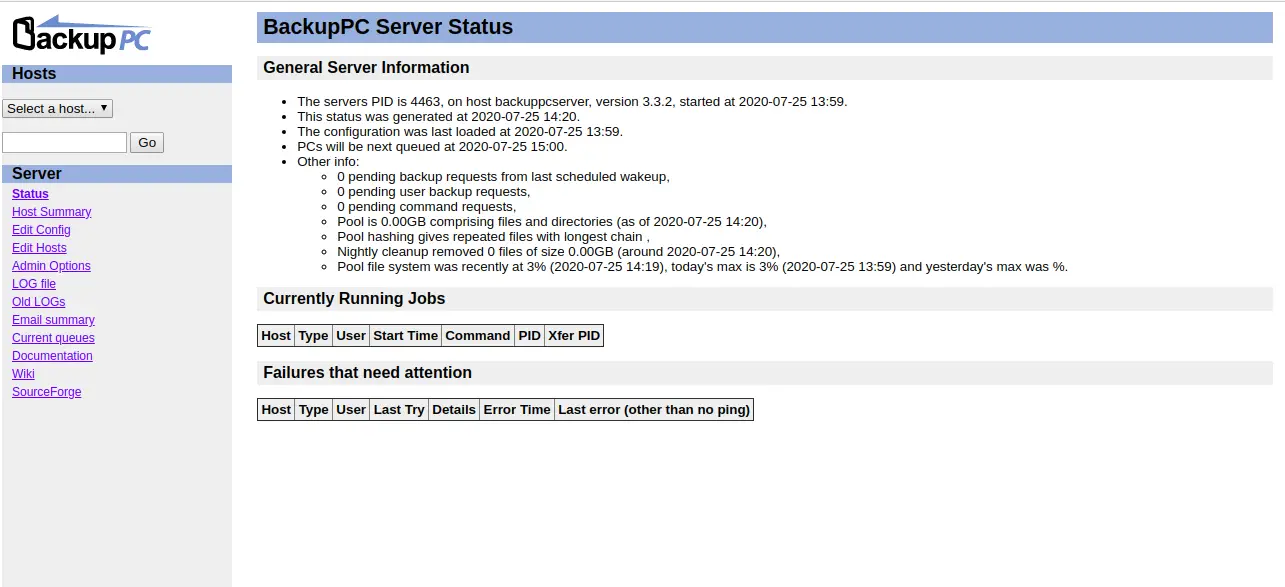Click 0 pending backup requests line
This screenshot has width=1285, height=587.
[x=503, y=177]
